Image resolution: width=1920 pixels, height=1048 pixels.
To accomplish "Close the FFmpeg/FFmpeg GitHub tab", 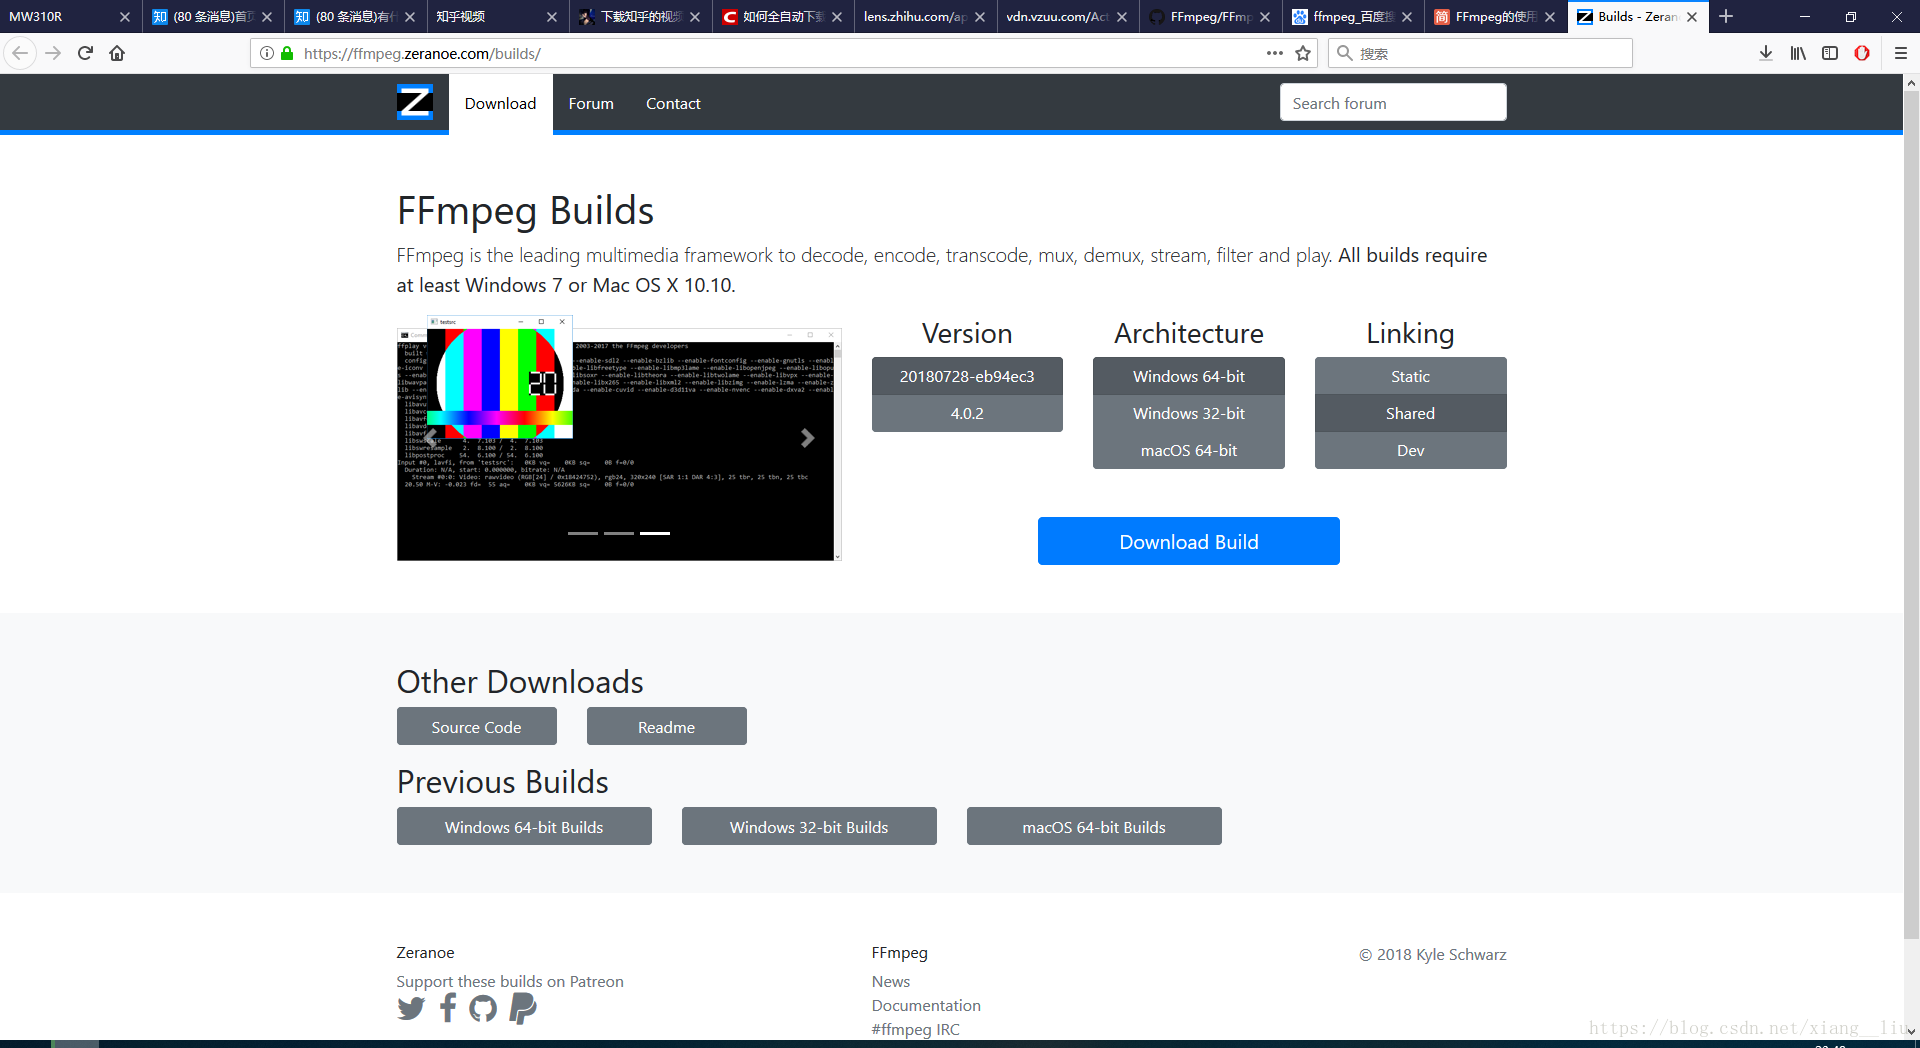I will [x=1265, y=17].
